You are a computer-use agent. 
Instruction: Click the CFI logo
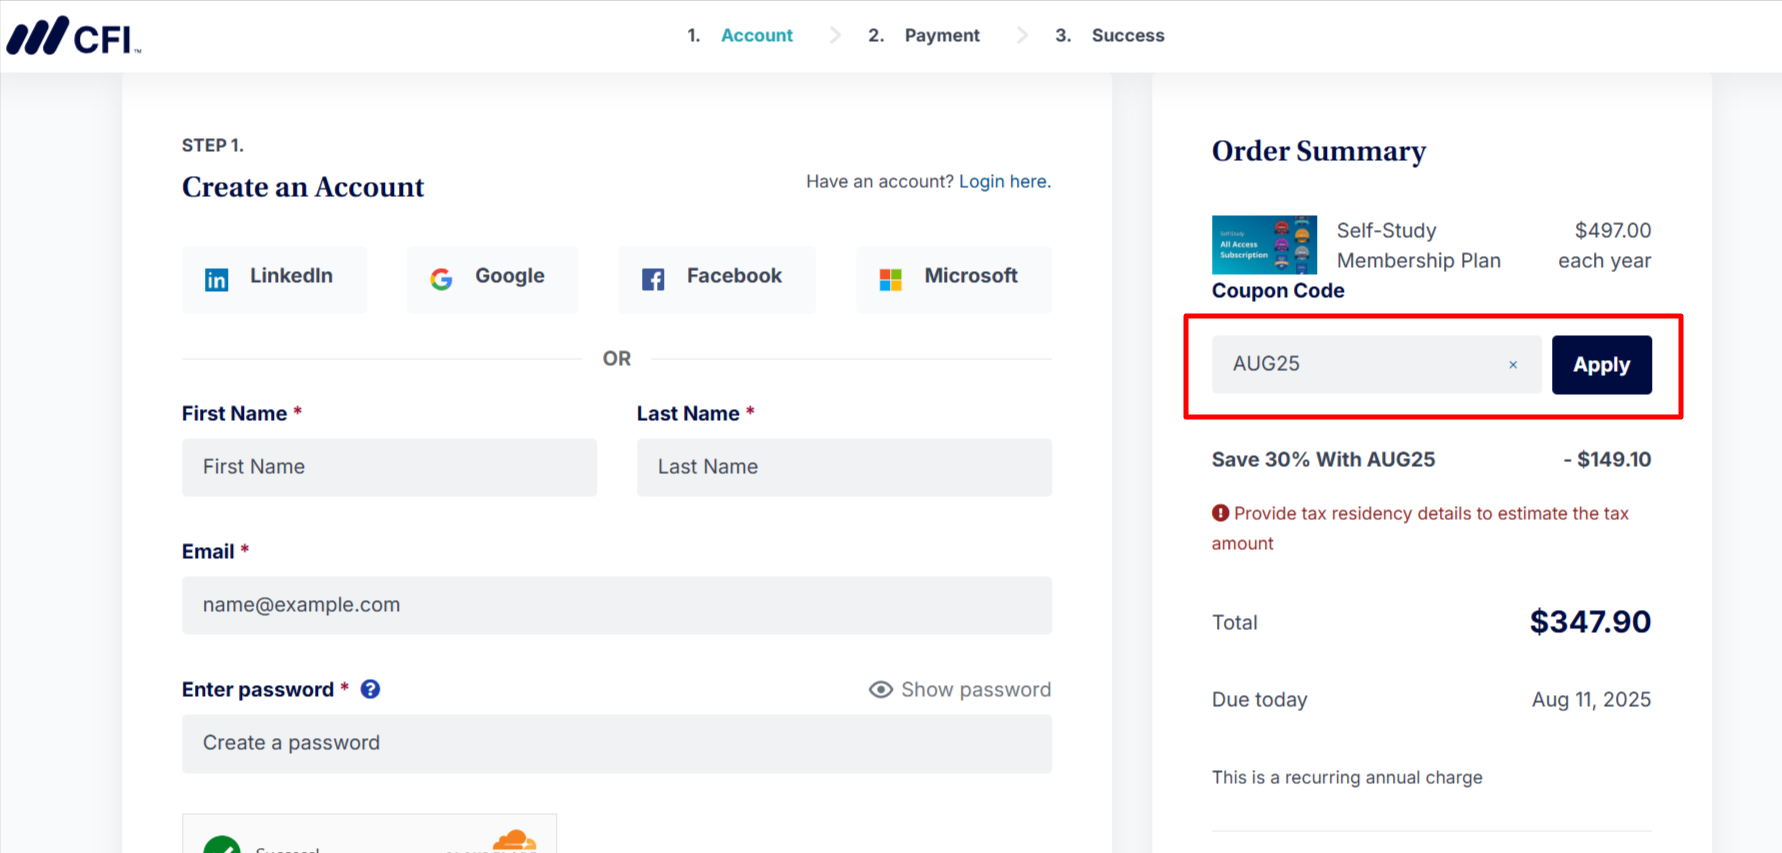click(x=74, y=36)
